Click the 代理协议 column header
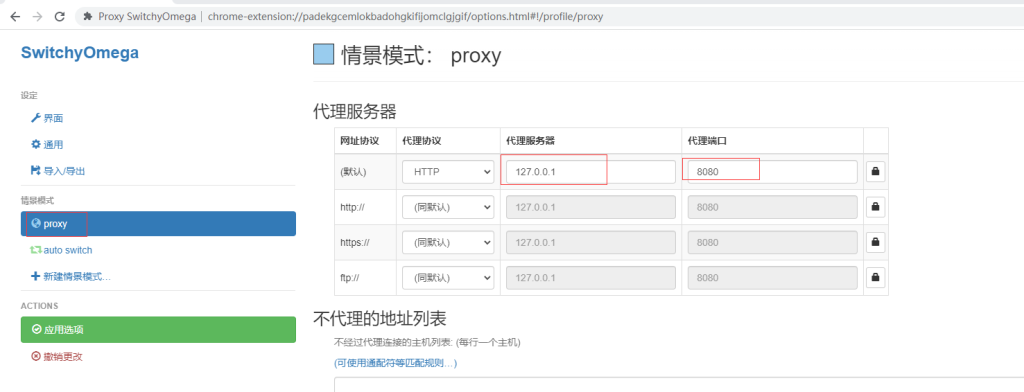The width and height of the screenshot is (1024, 392). 422,141
